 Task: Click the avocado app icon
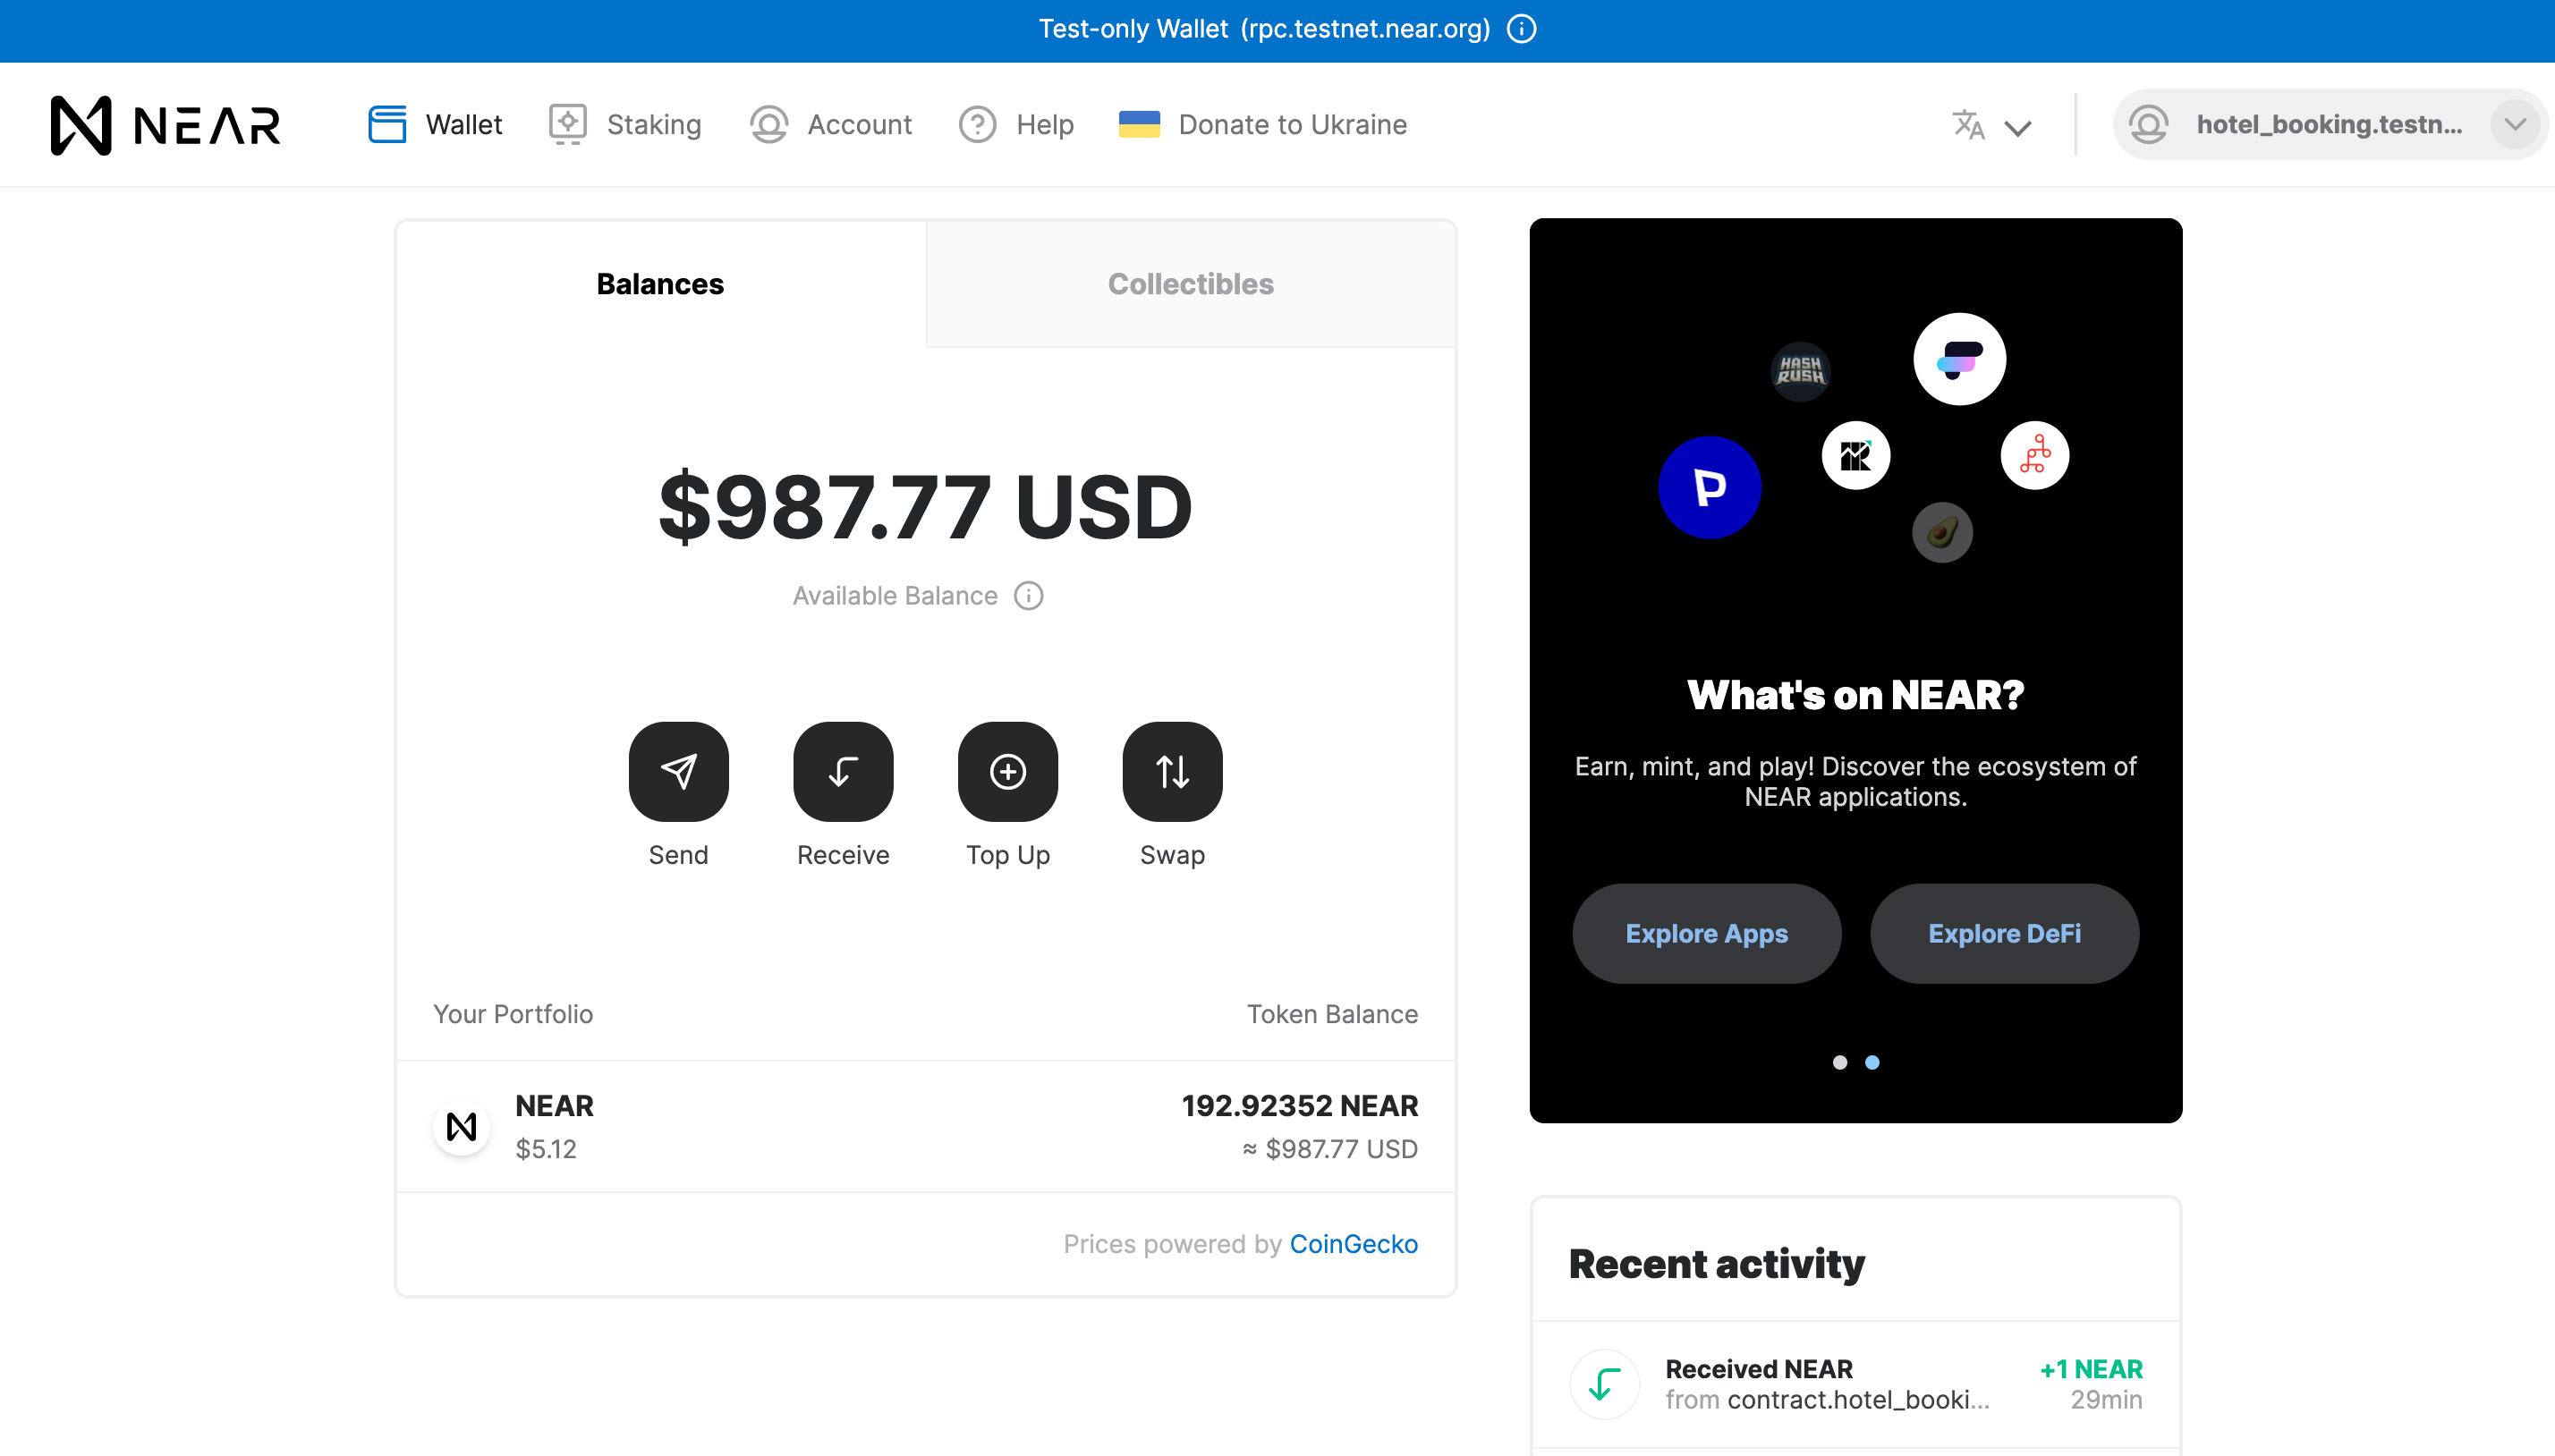(1942, 532)
